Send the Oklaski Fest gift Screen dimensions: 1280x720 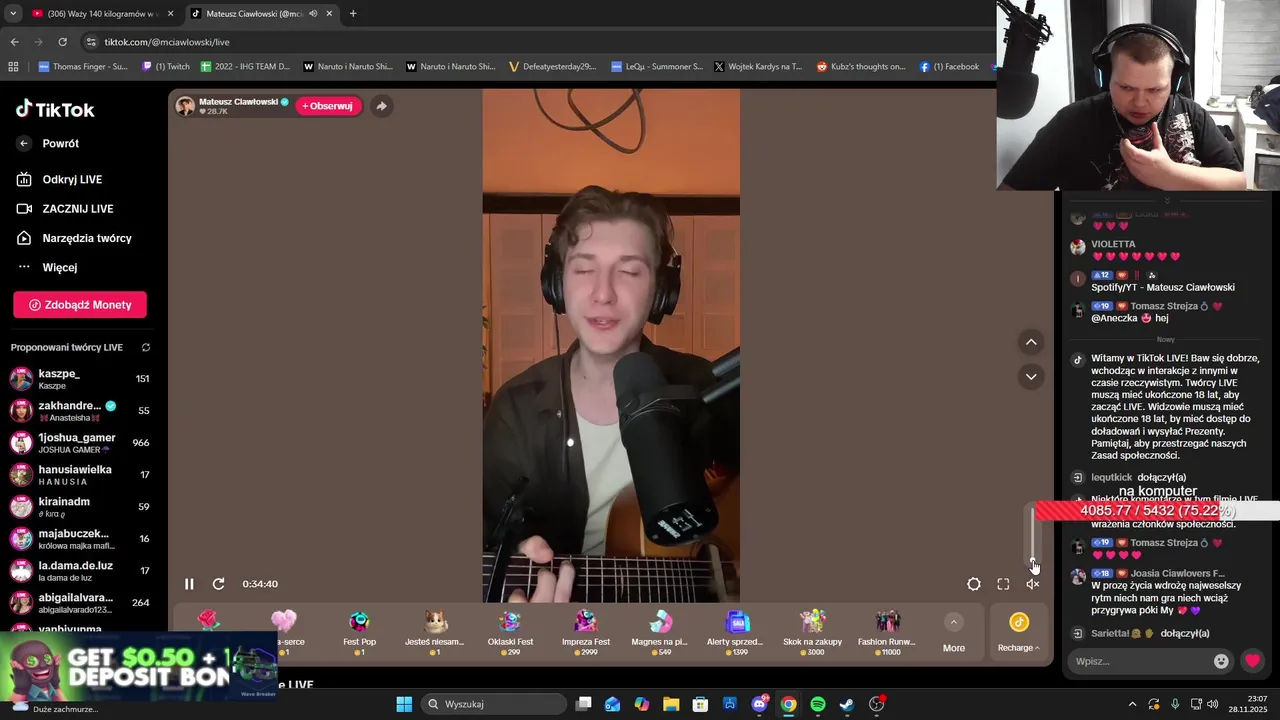coord(510,632)
